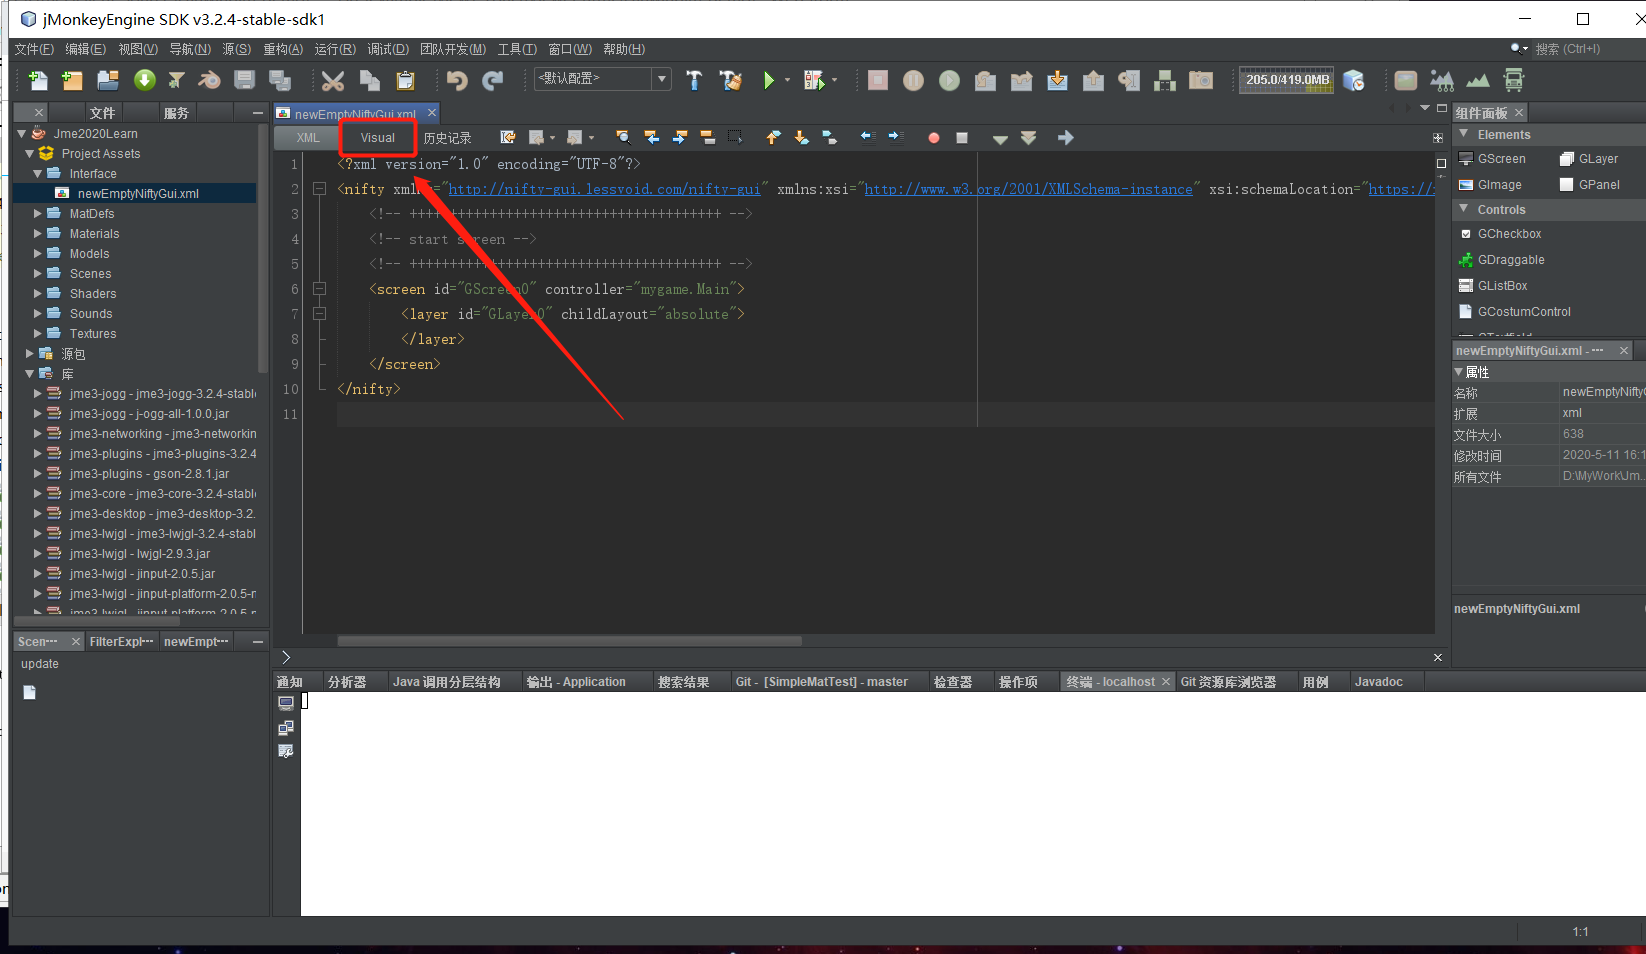The width and height of the screenshot is (1646, 954).
Task: Click the 搜索 (Ctrl+I) search field
Action: click(1587, 49)
